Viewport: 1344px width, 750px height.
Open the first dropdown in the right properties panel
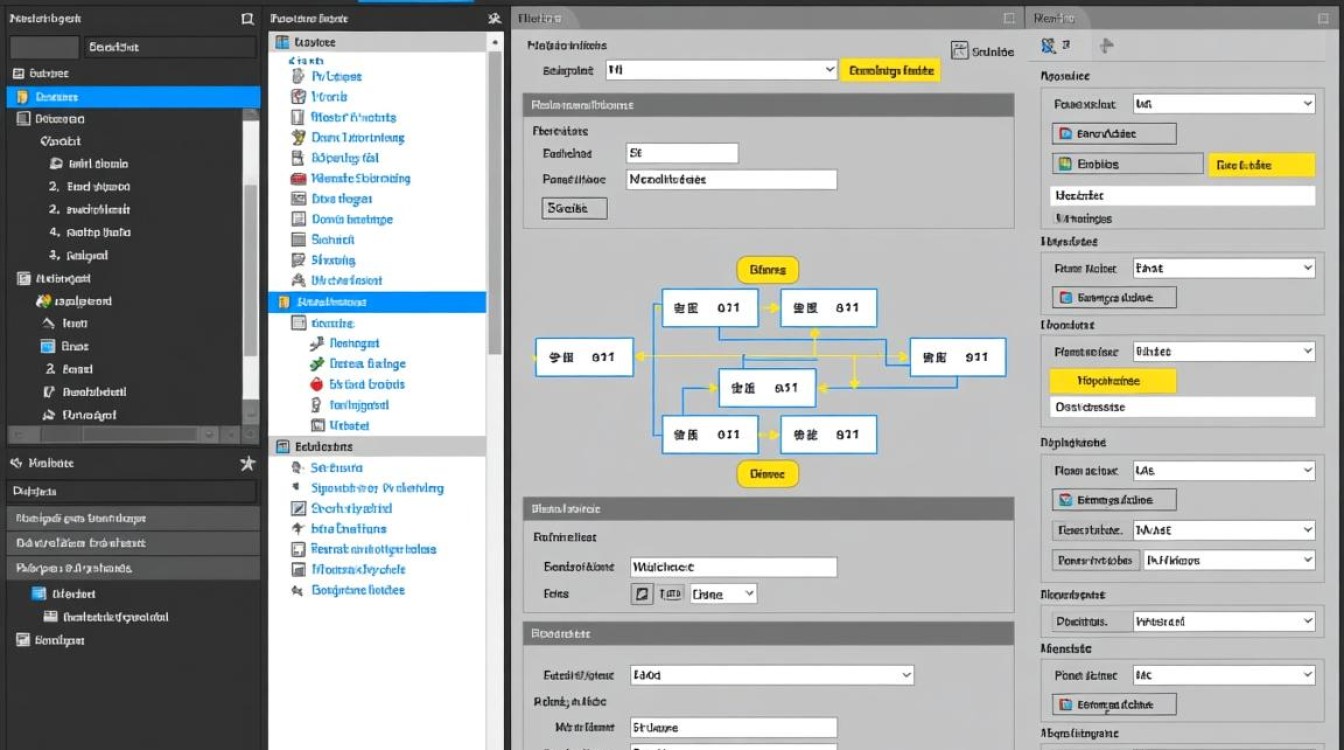coord(1223,104)
